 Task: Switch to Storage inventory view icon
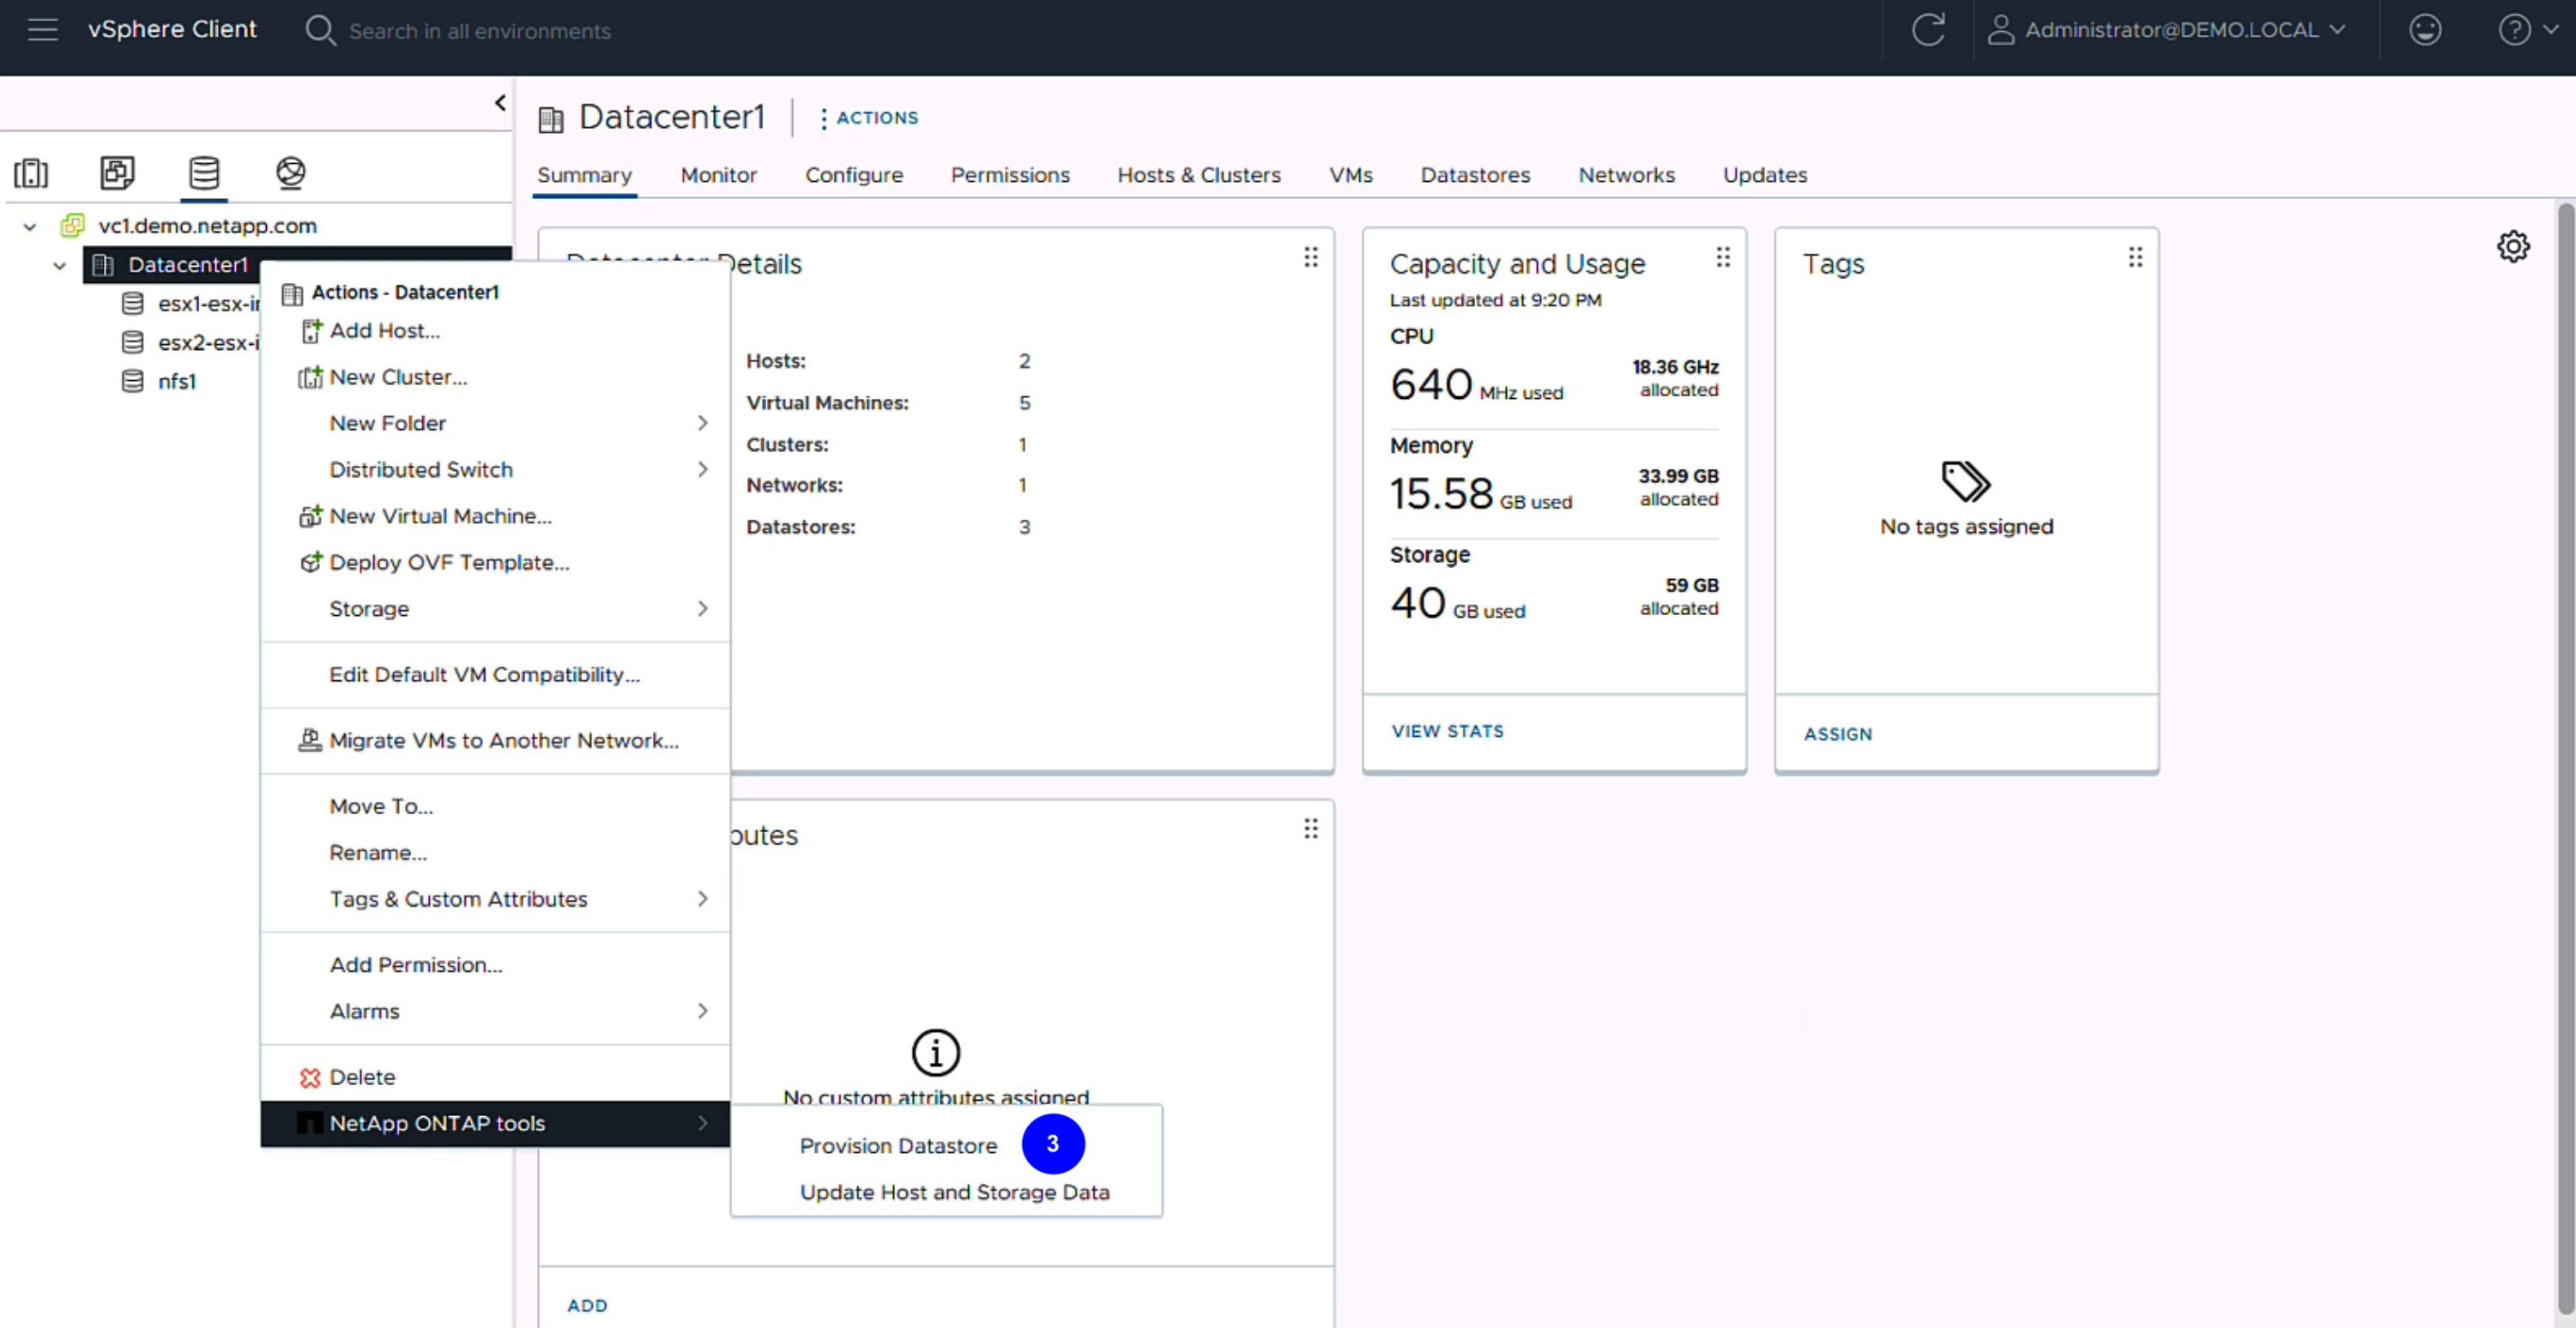coord(204,173)
